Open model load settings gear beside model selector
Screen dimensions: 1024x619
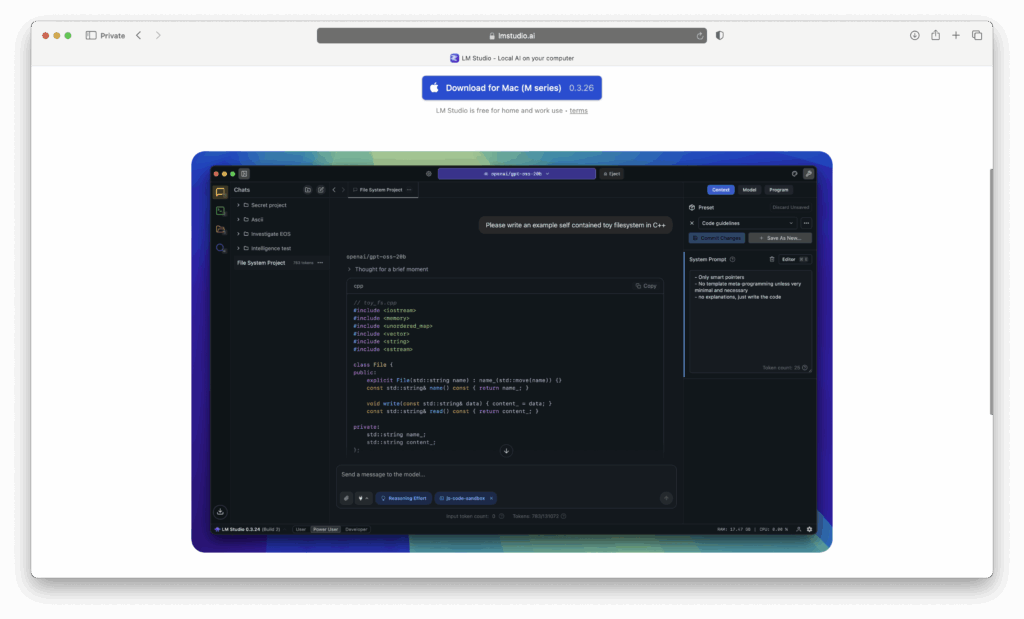pos(428,174)
